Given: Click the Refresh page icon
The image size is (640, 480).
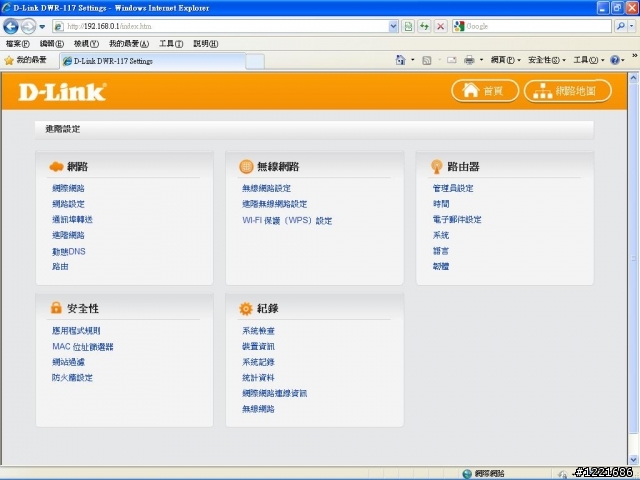Looking at the screenshot, I should point(424,27).
